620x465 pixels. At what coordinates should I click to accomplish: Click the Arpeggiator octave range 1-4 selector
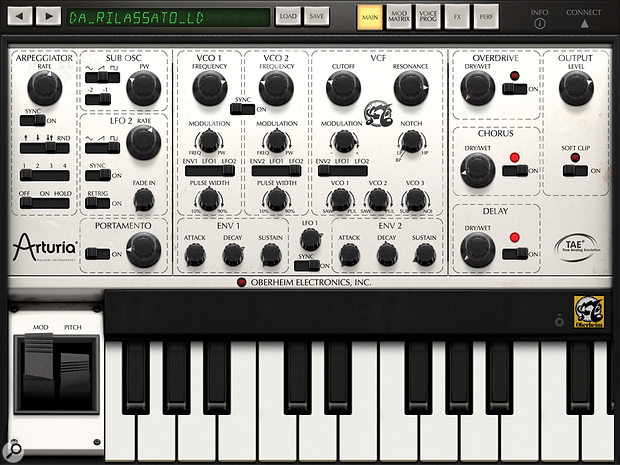coord(45,175)
